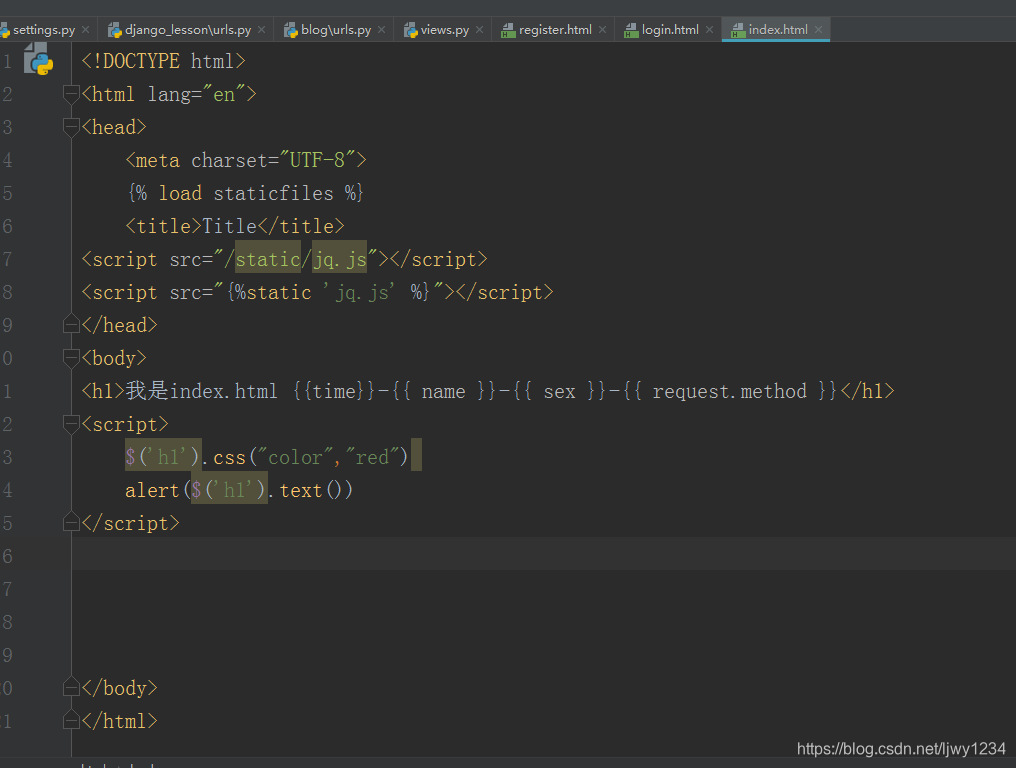Click the Python file icon on views.py tab
The image size is (1016, 768).
(x=411, y=30)
